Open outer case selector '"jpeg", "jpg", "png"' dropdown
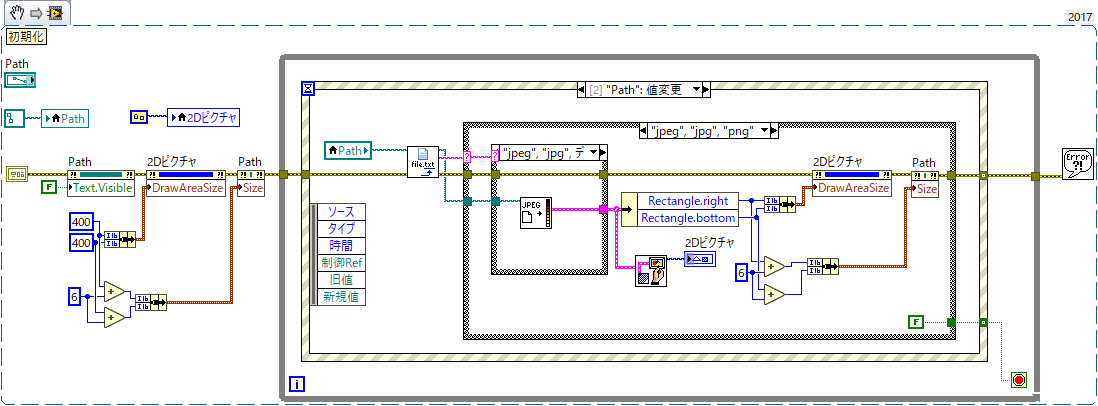This screenshot has height=406, width=1098. pos(765,130)
